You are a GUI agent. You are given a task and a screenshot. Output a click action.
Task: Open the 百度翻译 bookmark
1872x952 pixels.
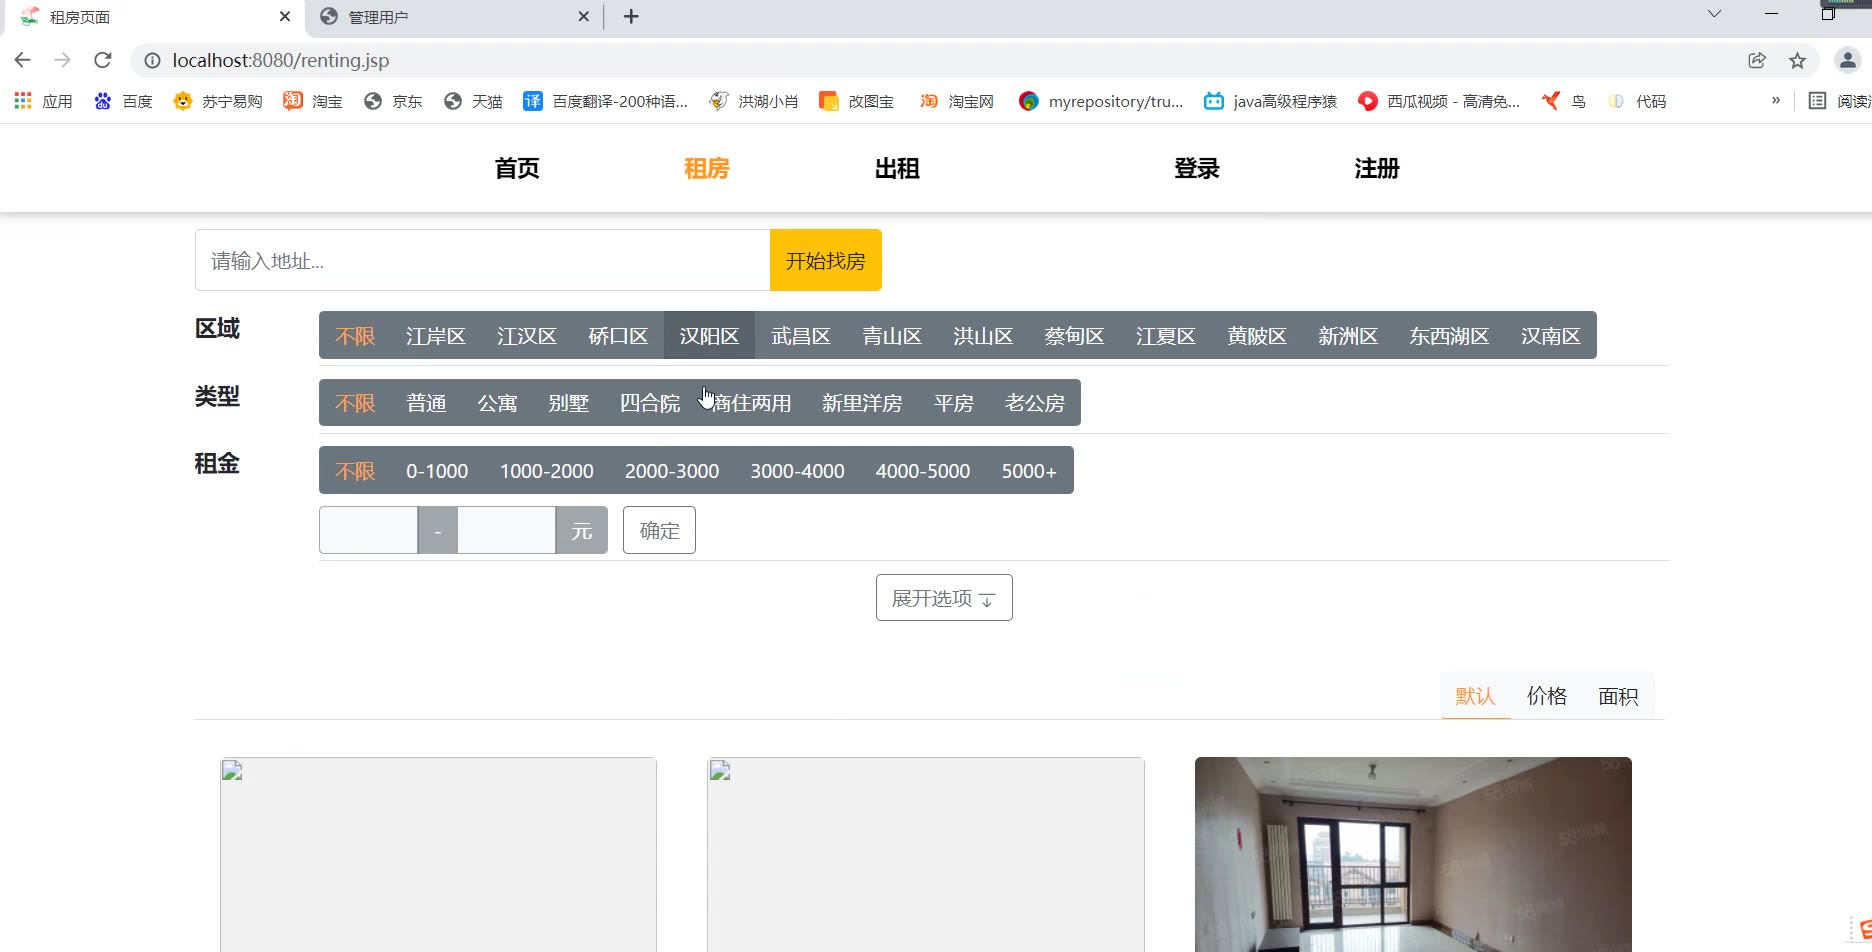click(606, 101)
